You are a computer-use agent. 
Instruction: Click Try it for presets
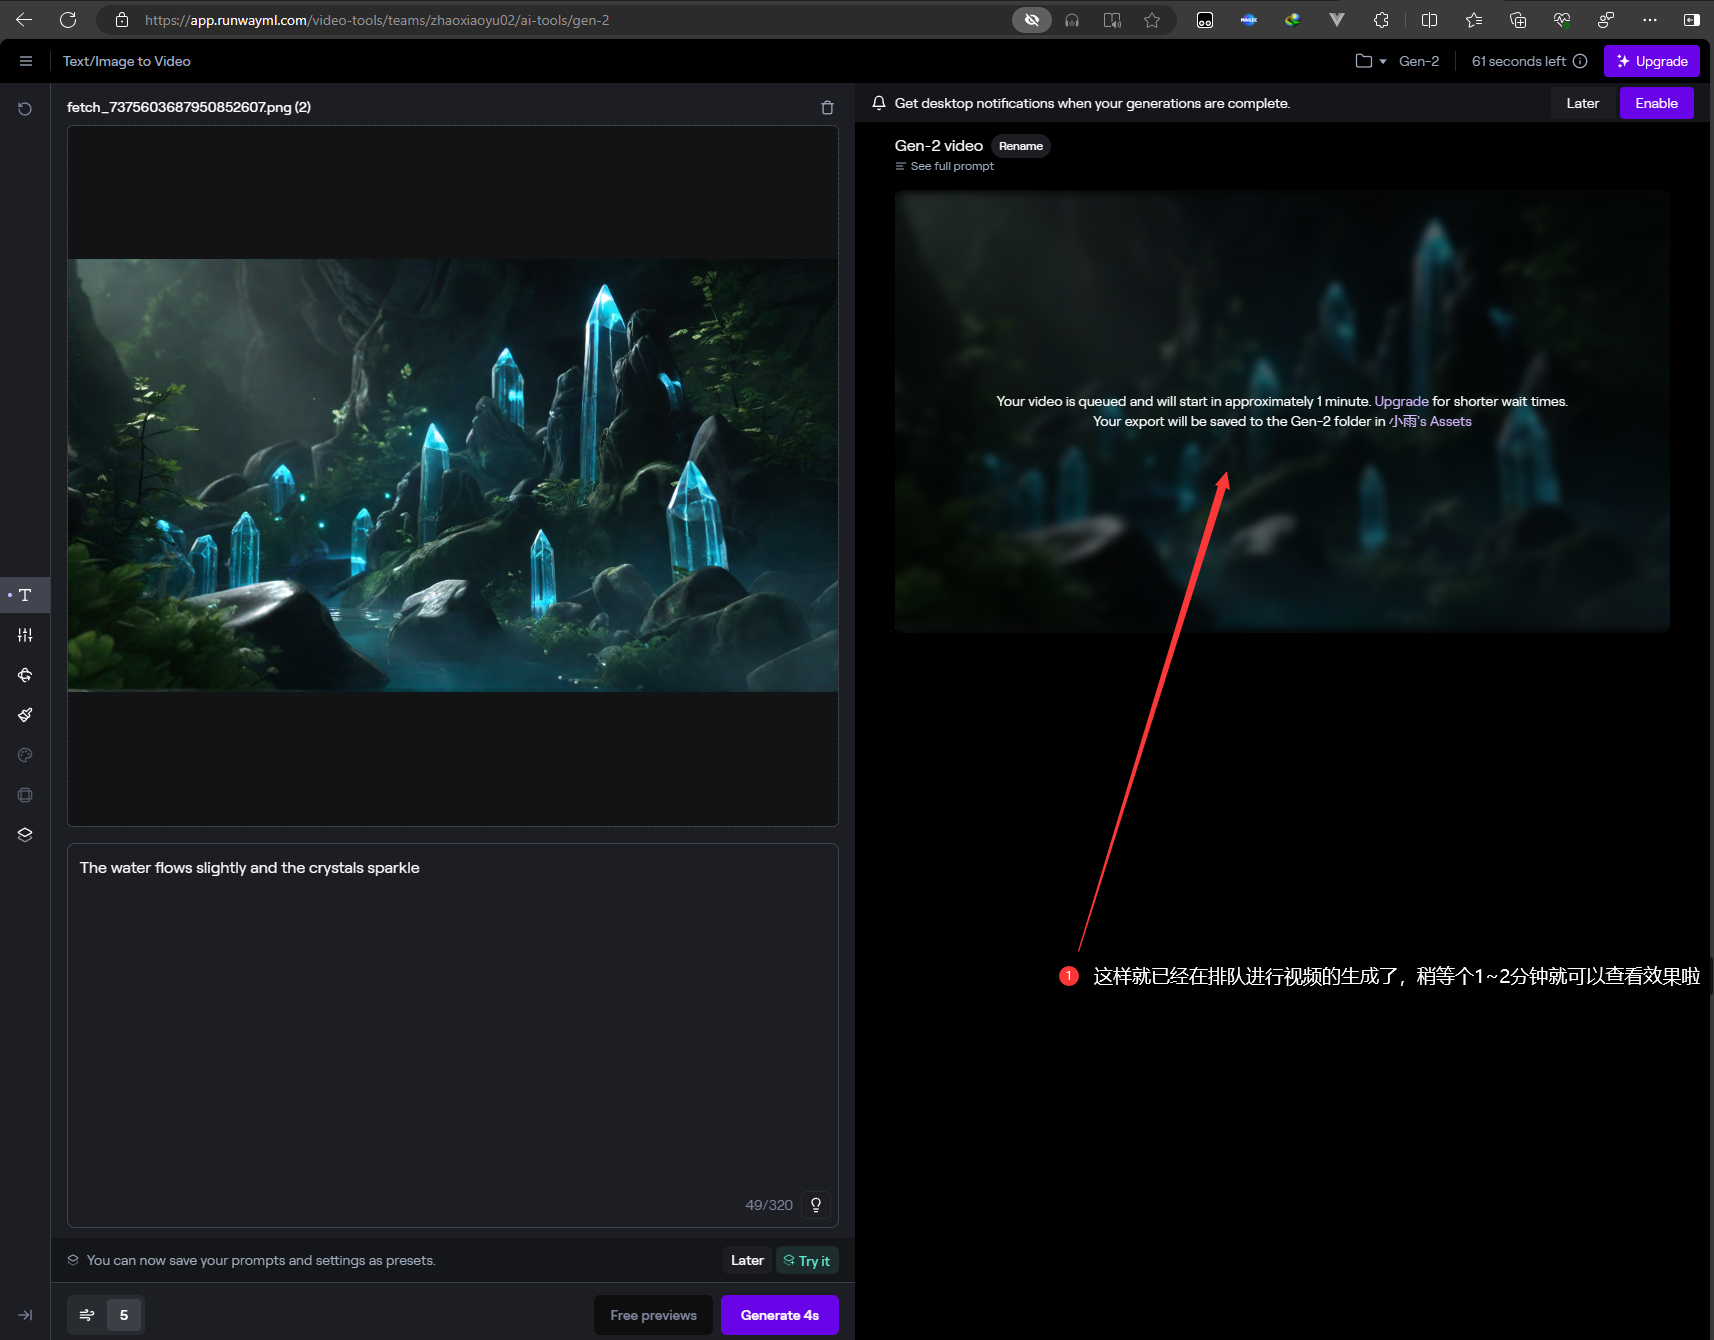point(807,1260)
